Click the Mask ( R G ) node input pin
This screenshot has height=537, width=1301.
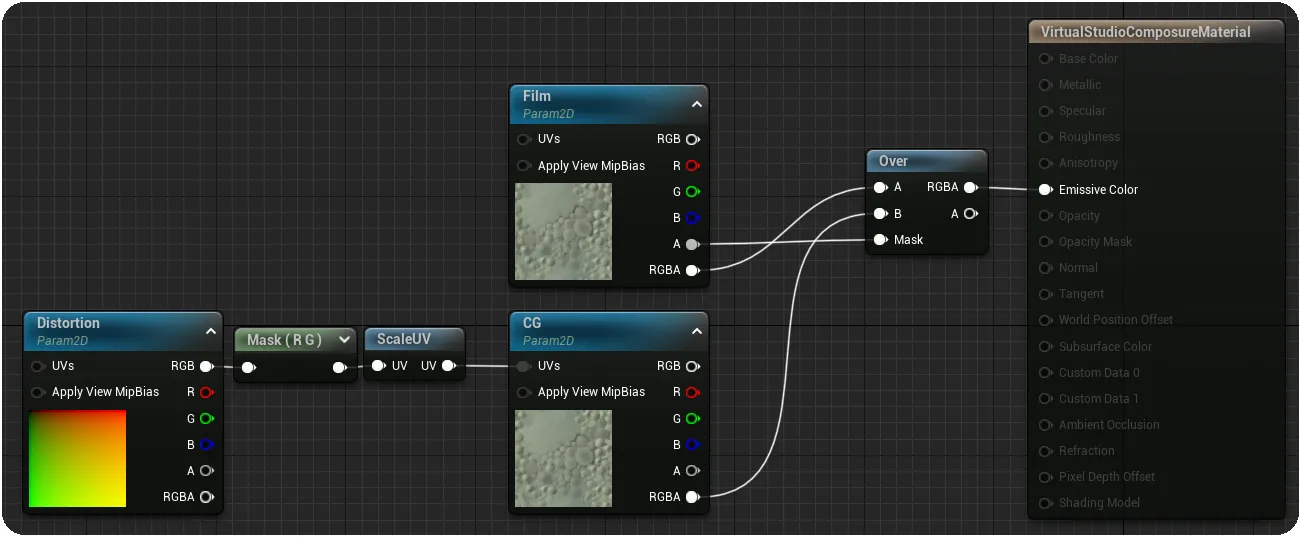(248, 367)
